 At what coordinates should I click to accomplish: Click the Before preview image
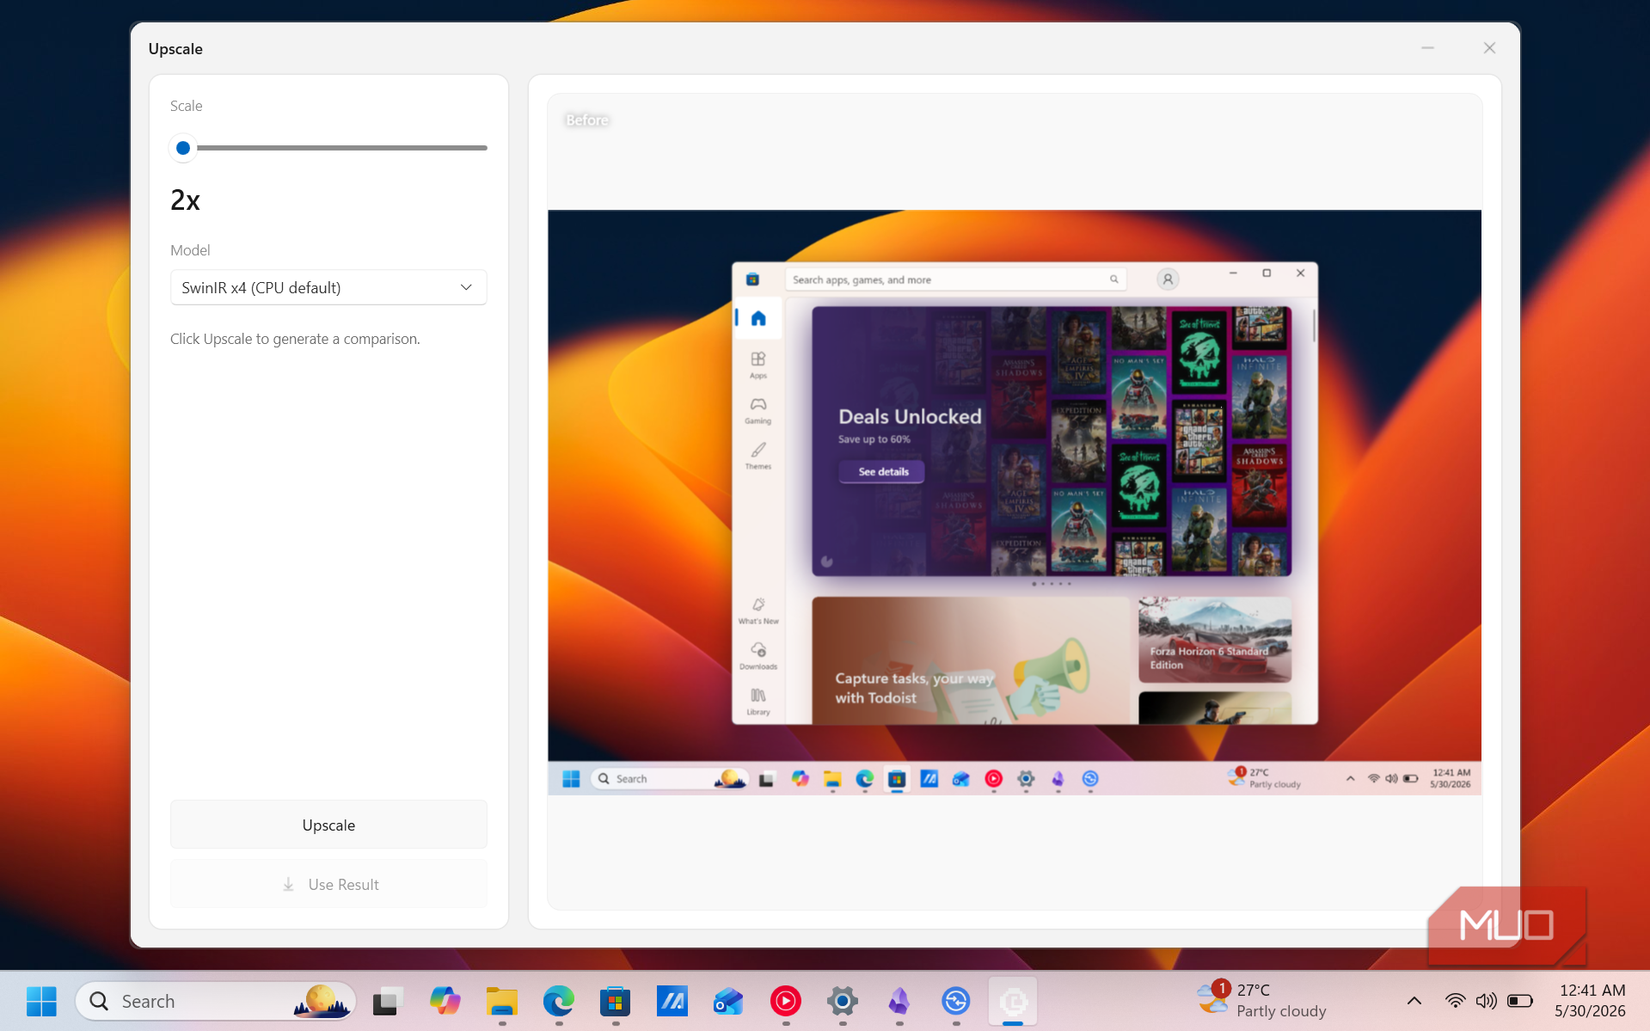[x=1014, y=502]
